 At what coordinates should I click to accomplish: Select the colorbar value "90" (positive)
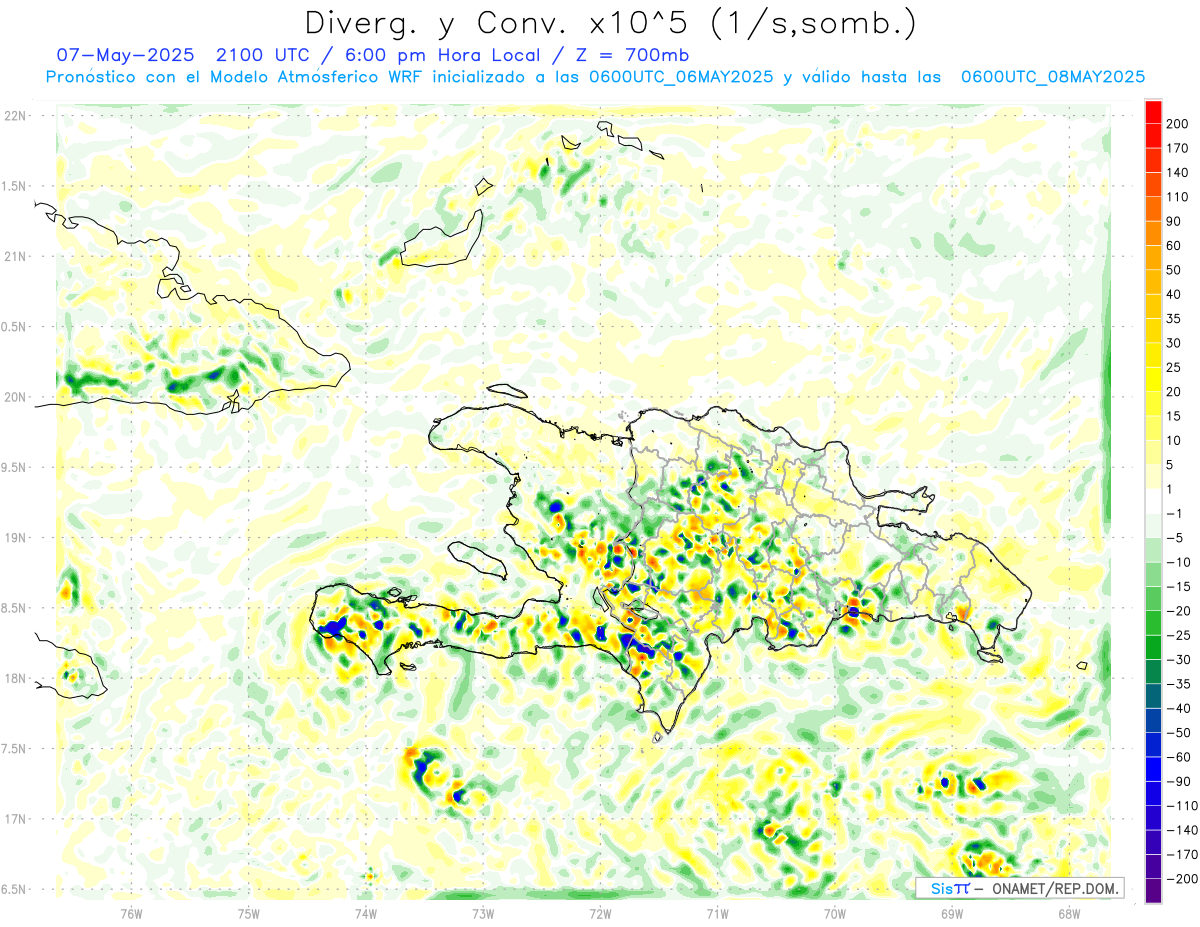pos(1174,221)
